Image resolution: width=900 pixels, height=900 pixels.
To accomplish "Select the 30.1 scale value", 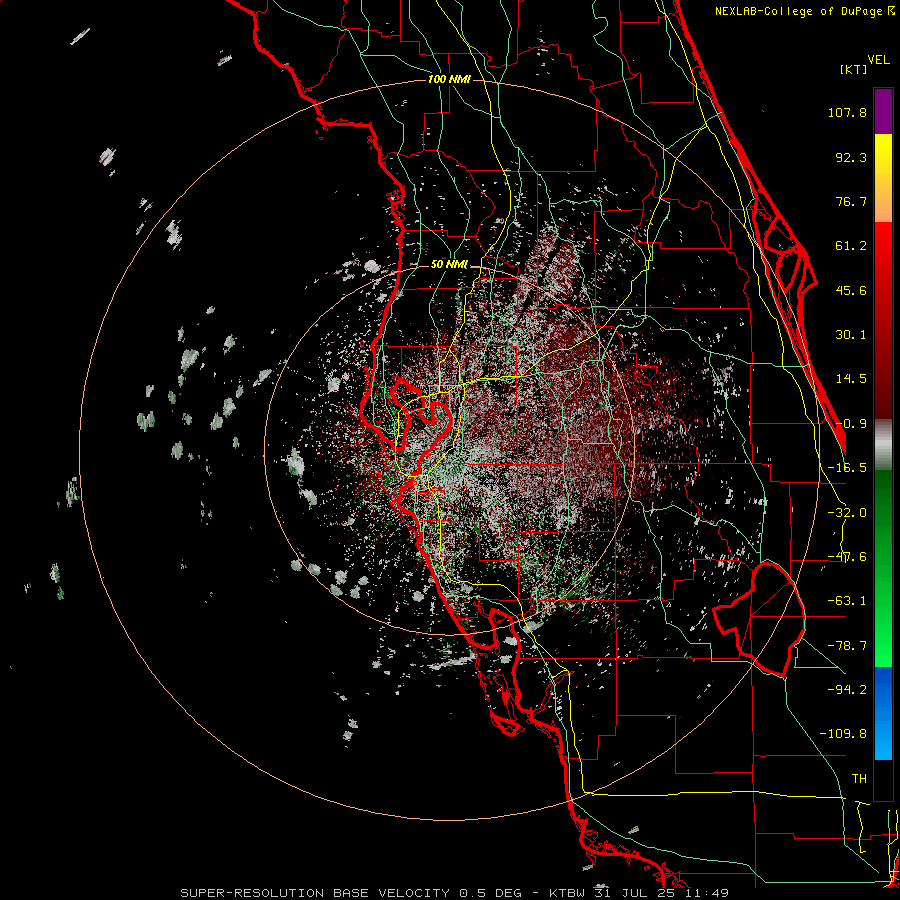I will 851,335.
